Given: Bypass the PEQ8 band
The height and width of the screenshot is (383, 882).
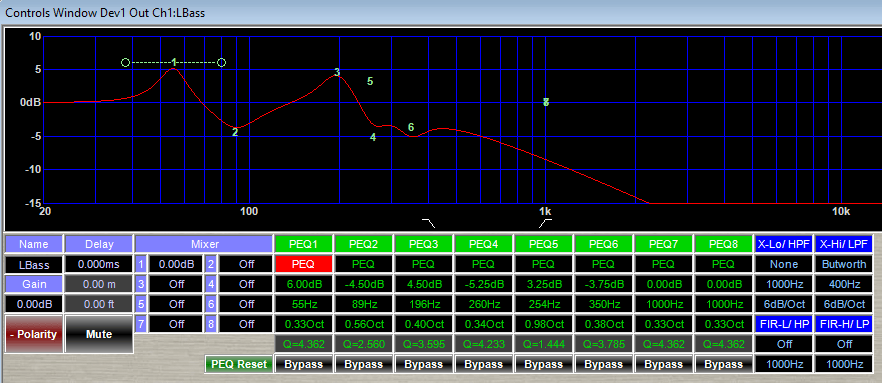Looking at the screenshot, I should click(724, 364).
